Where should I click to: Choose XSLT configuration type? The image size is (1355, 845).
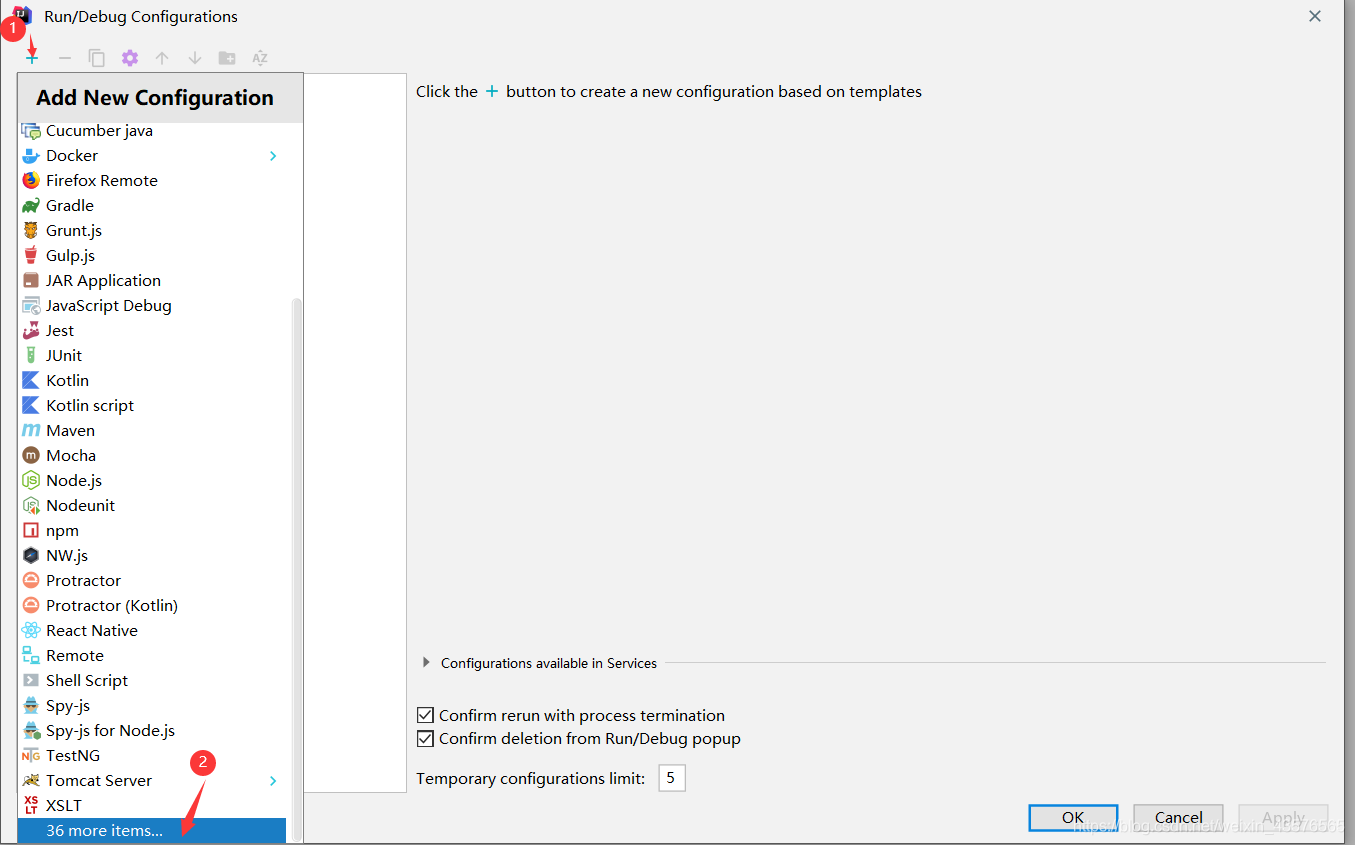(x=152, y=806)
